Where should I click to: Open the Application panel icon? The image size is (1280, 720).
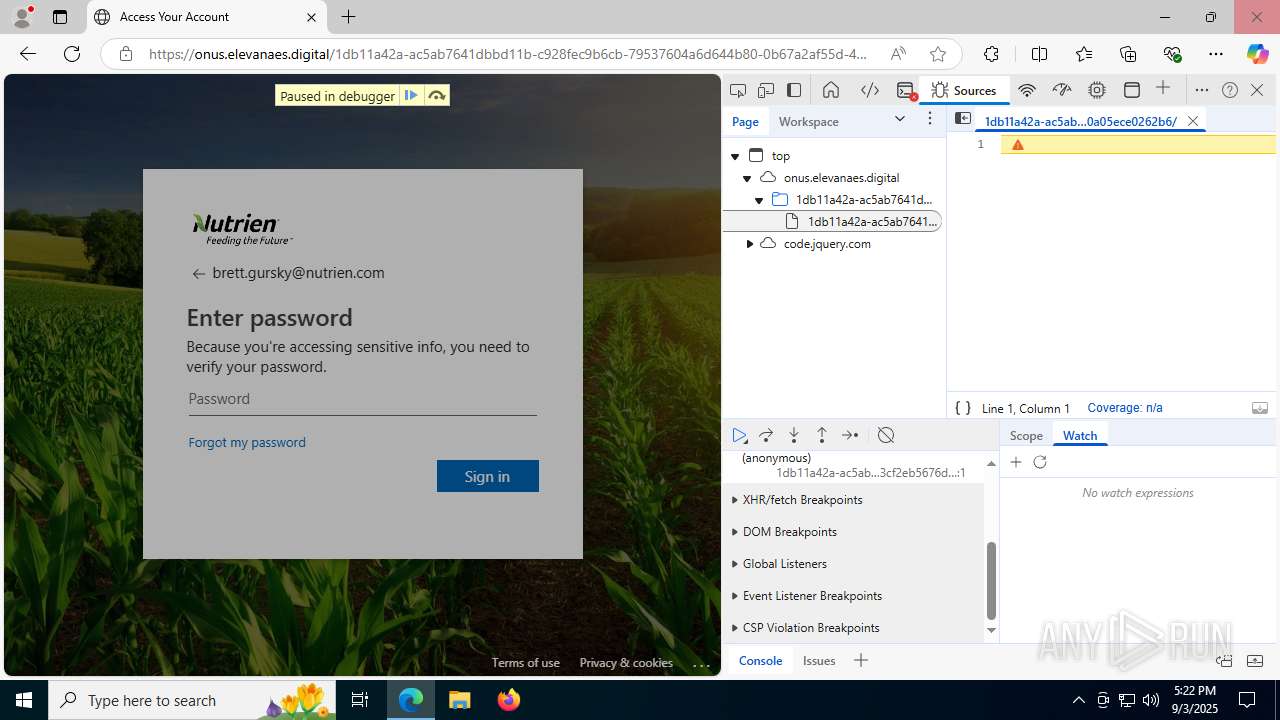[1132, 90]
